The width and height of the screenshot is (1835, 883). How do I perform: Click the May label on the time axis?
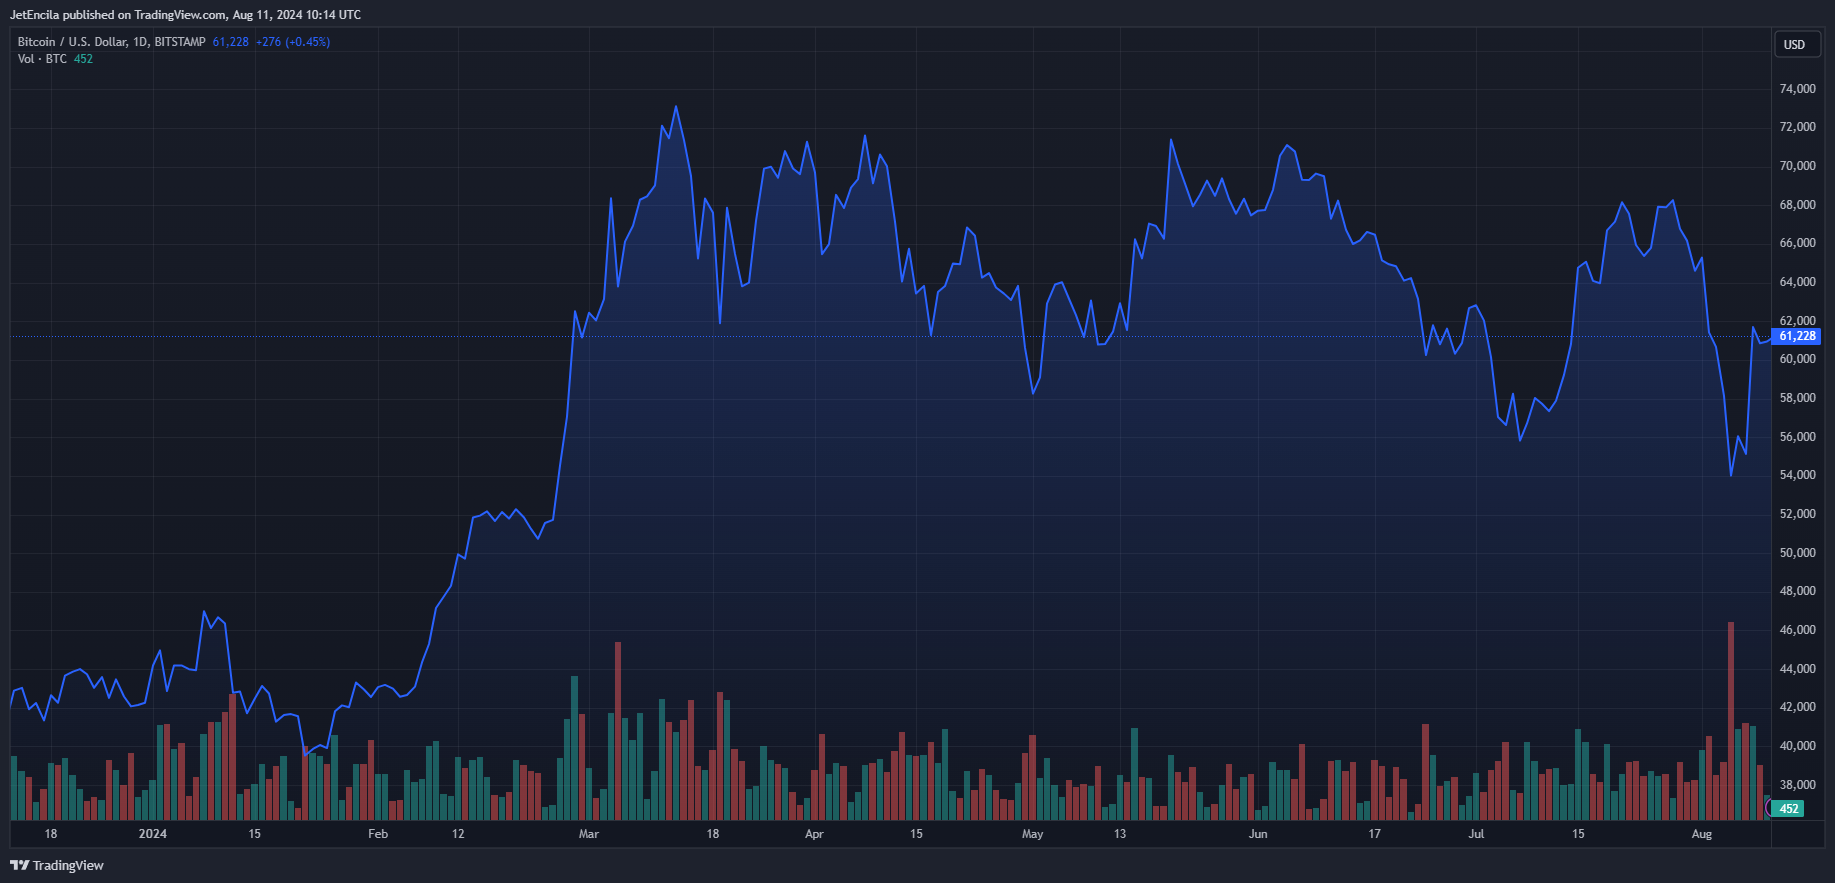(1032, 834)
